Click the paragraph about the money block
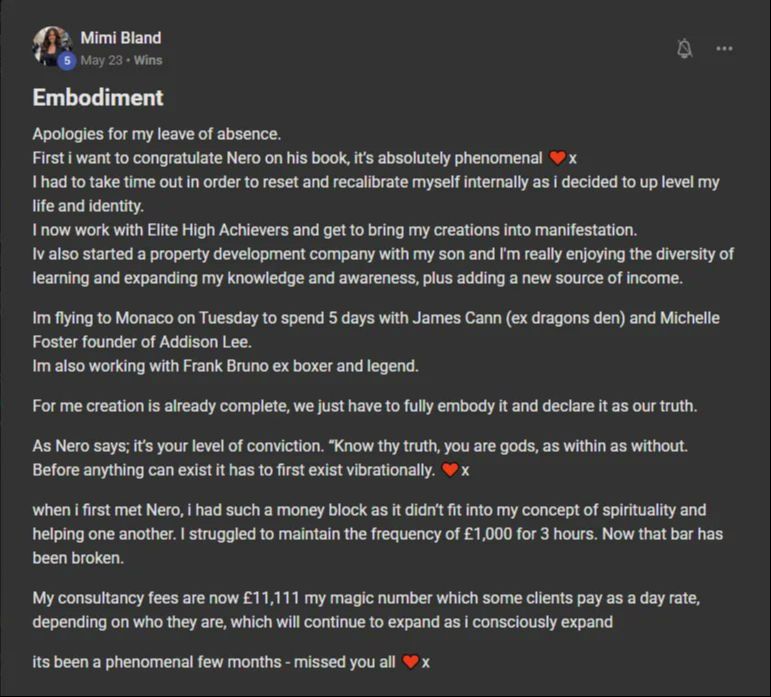This screenshot has height=697, width=771. click(x=378, y=534)
